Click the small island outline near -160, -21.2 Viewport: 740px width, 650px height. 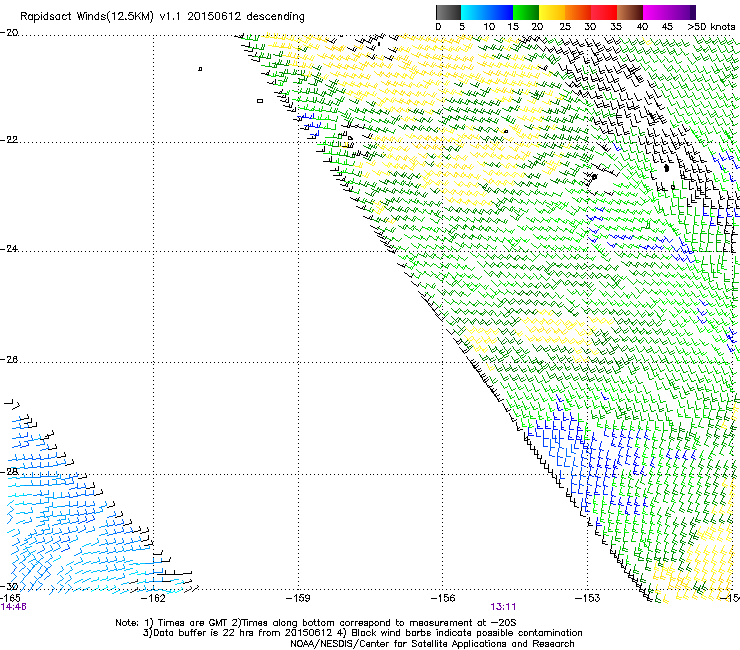[260, 101]
